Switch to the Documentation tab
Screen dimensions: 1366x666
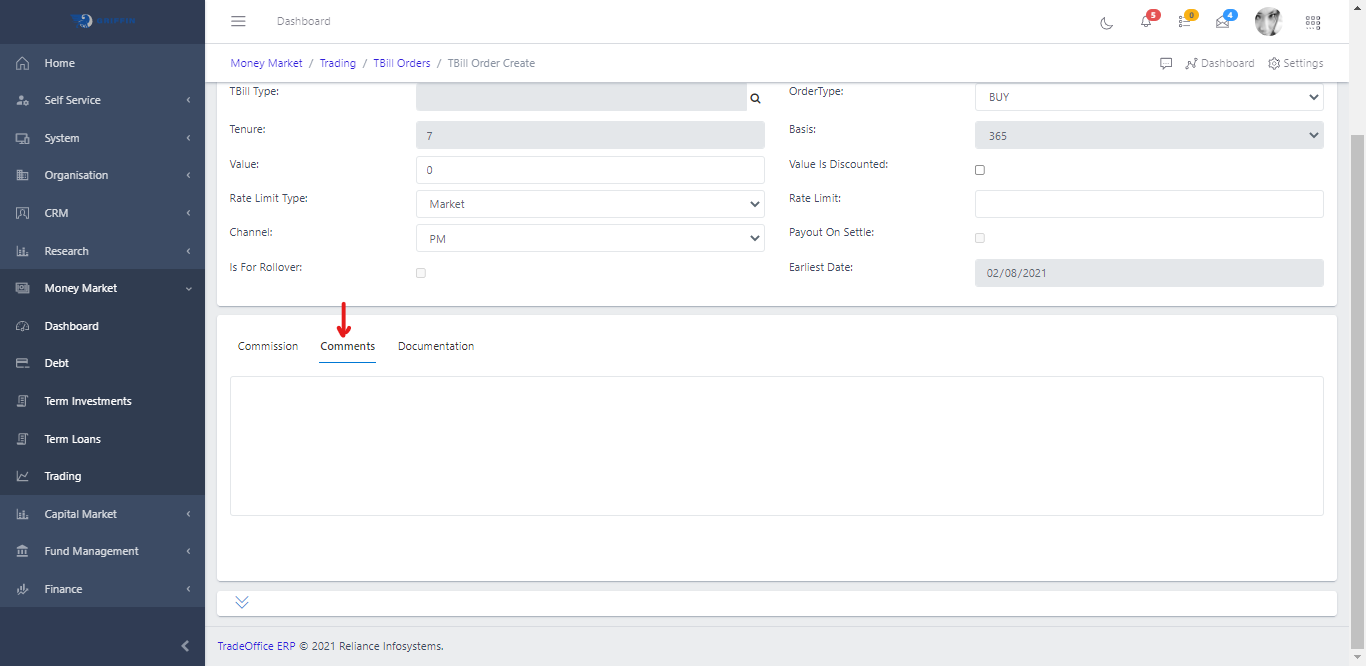pyautogui.click(x=436, y=346)
